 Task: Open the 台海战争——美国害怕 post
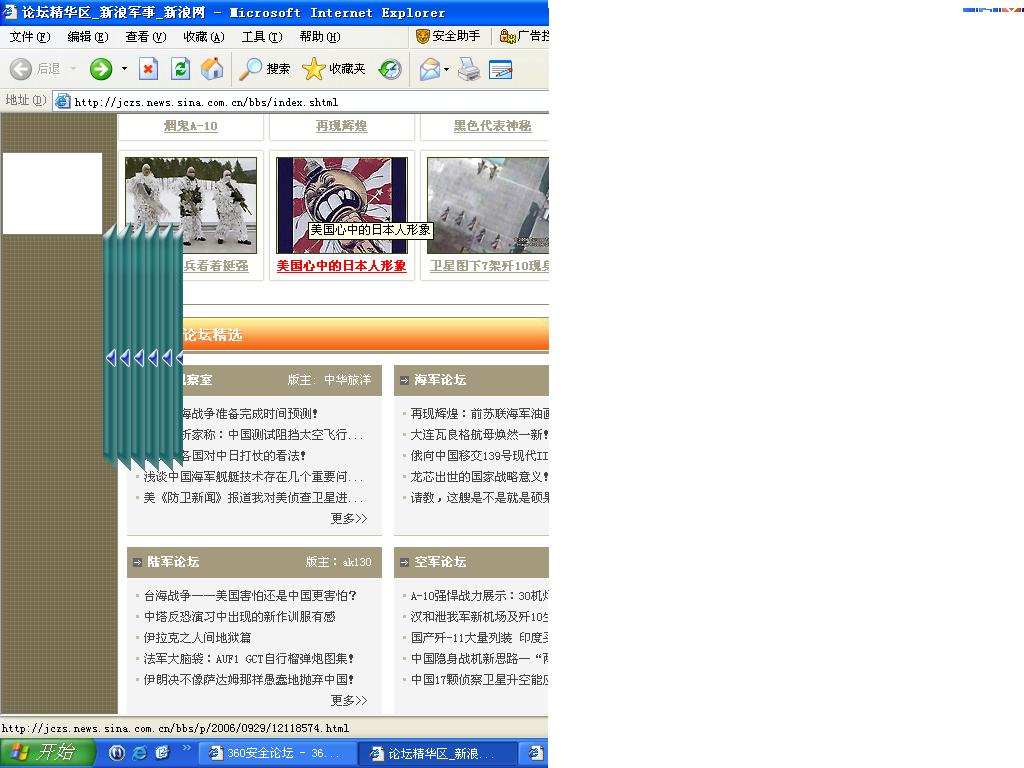(250, 596)
